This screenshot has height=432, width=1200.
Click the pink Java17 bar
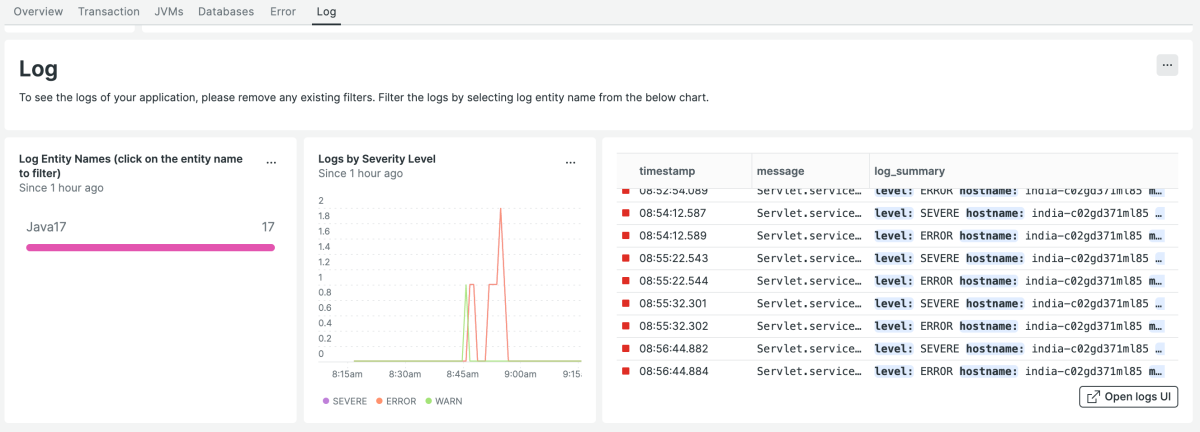coord(150,247)
